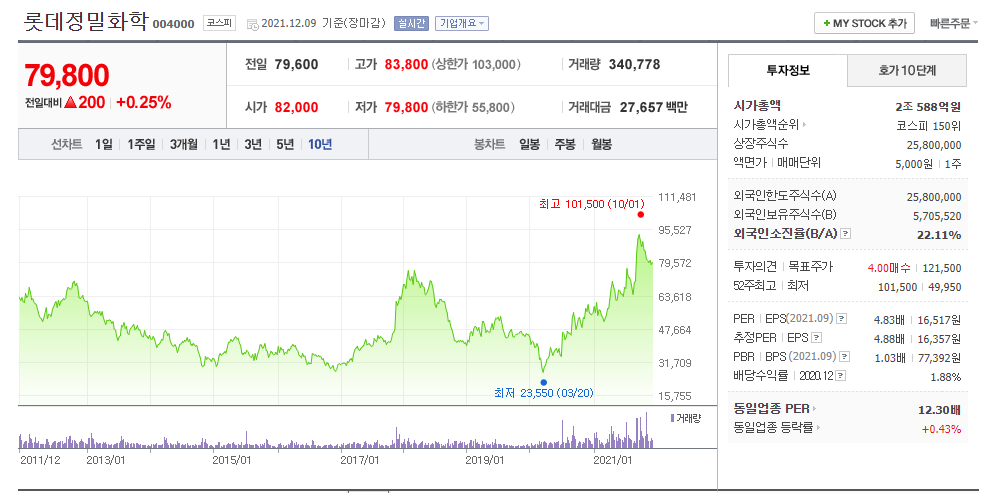Open the 기업개요 dropdown
The width and height of the screenshot is (1004, 493).
point(462,24)
